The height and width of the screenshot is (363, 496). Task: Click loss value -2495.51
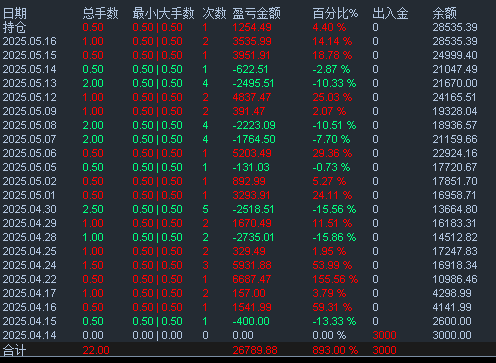click(x=253, y=83)
